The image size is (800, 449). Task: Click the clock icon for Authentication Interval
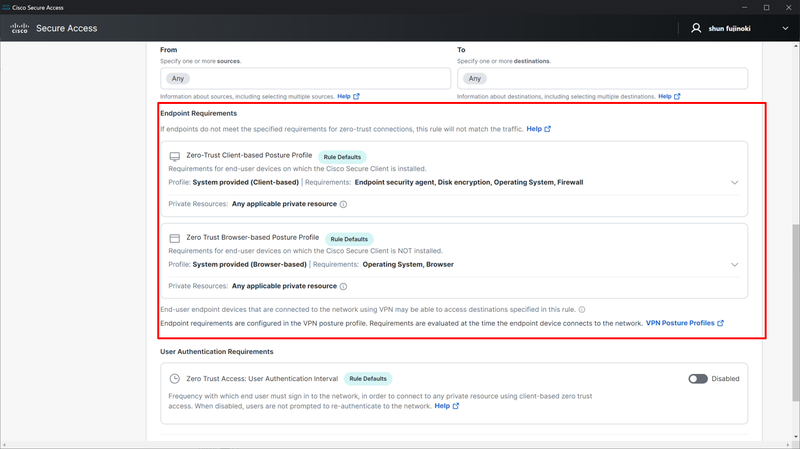(174, 379)
